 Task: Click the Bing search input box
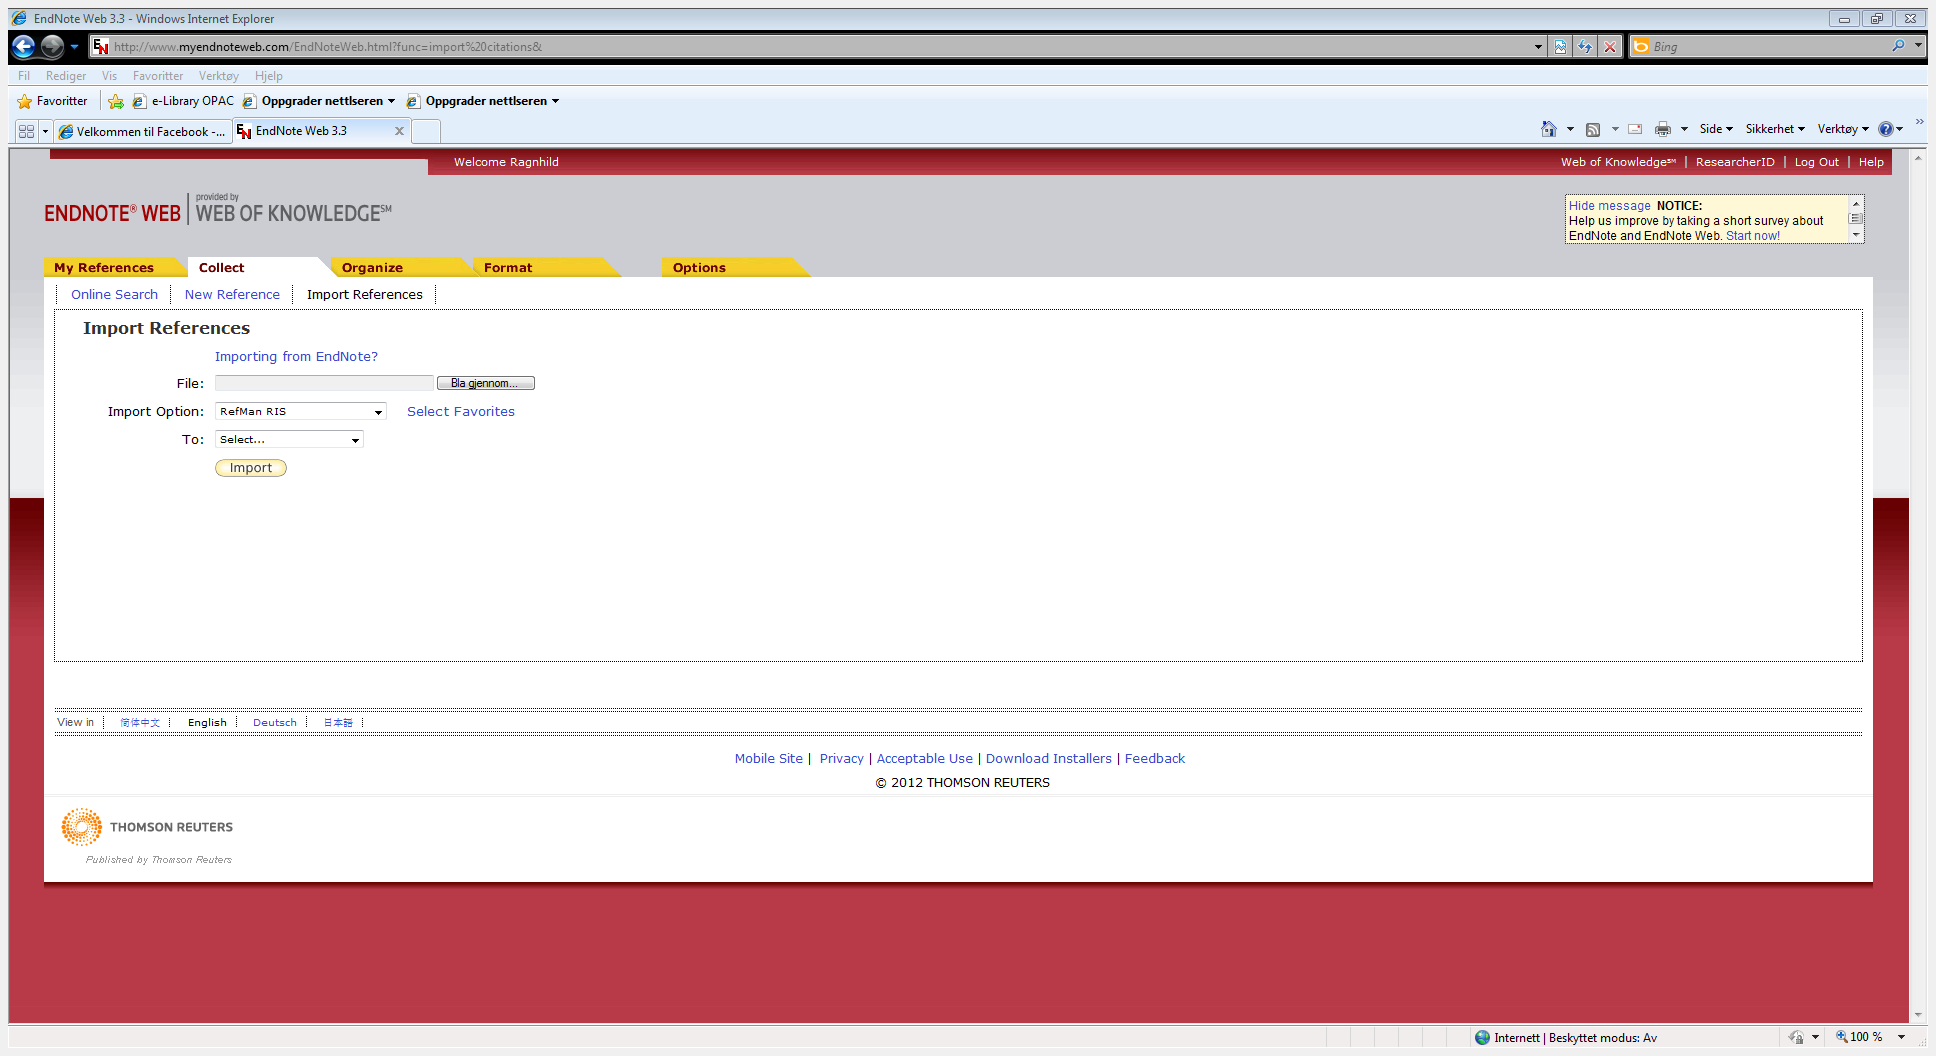click(x=1768, y=47)
